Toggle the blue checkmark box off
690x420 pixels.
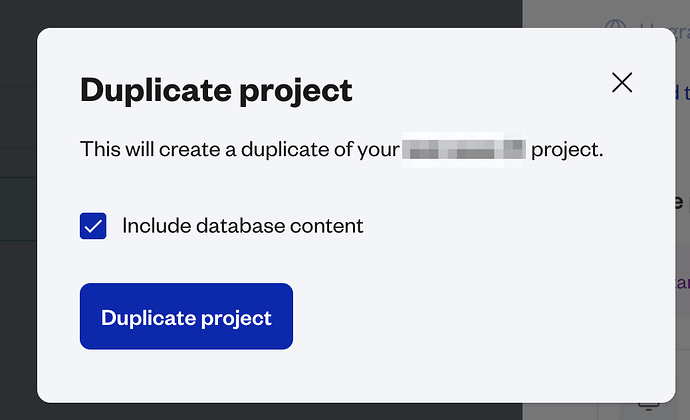click(x=93, y=226)
